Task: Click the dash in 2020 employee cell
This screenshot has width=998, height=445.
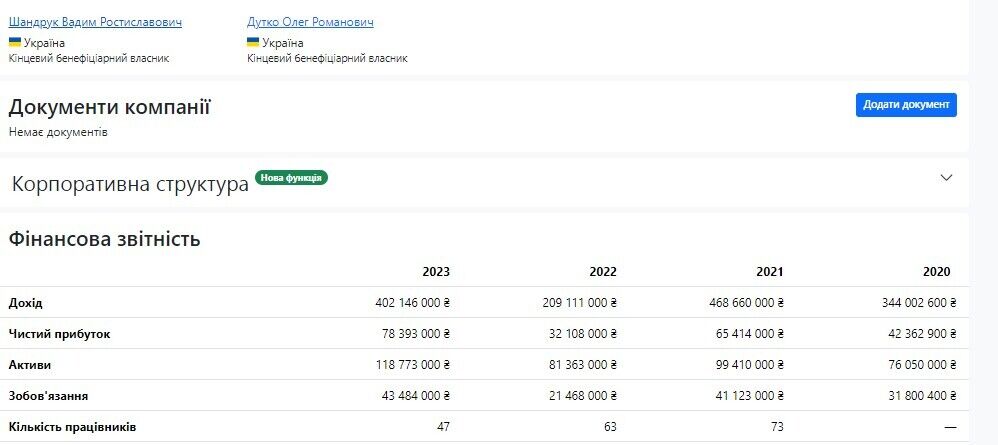Action: tap(950, 427)
